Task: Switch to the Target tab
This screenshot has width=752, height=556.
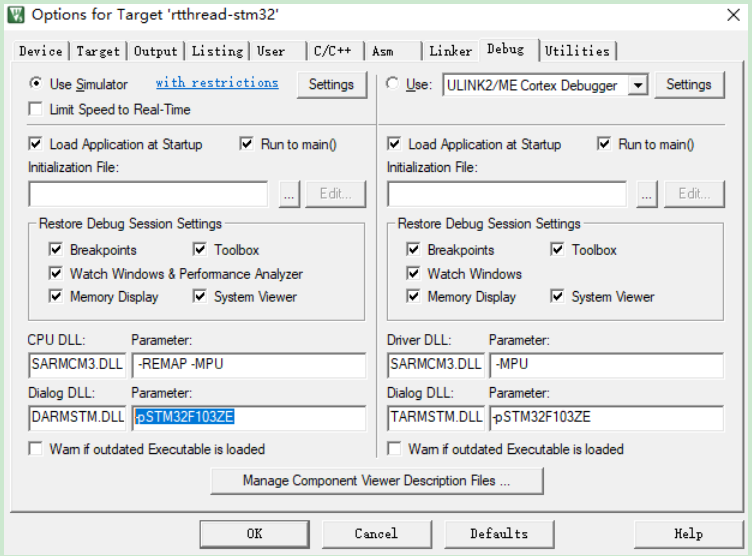Action: (98, 51)
